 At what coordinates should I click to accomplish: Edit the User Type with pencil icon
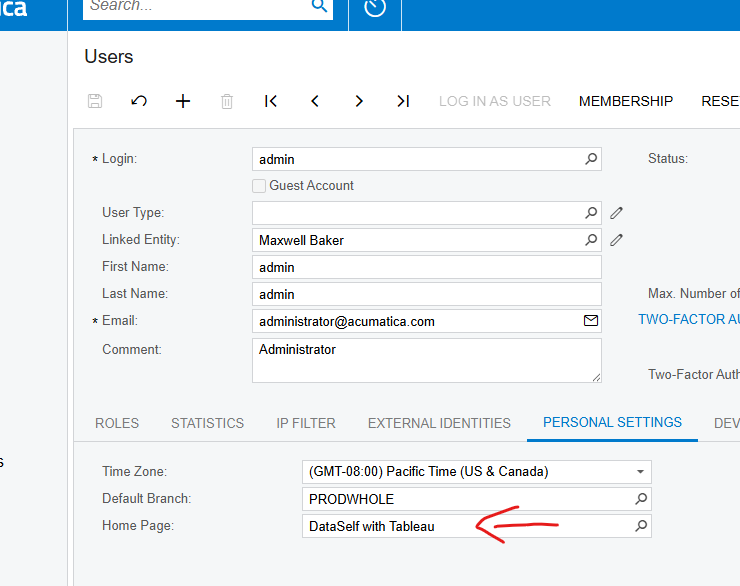pyautogui.click(x=617, y=213)
